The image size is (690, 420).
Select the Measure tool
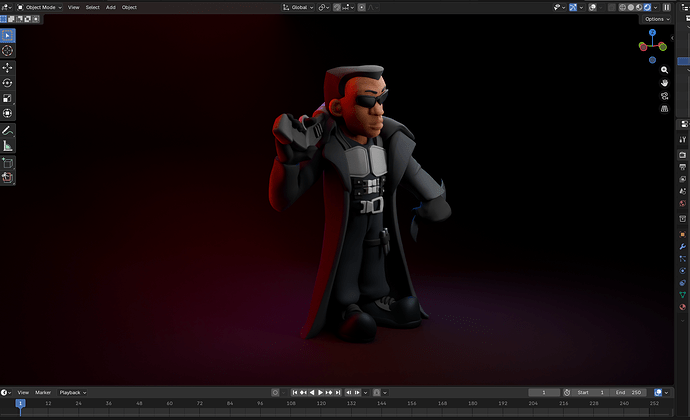[7, 146]
